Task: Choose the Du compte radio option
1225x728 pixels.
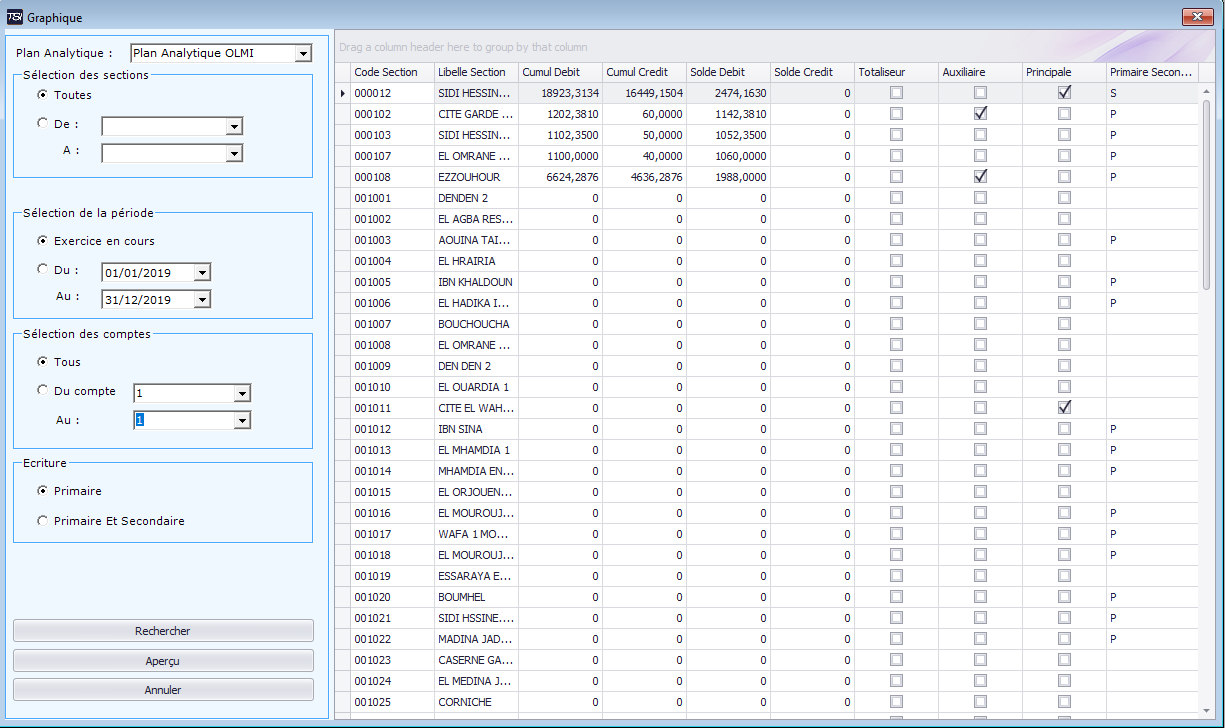Action: click(42, 391)
